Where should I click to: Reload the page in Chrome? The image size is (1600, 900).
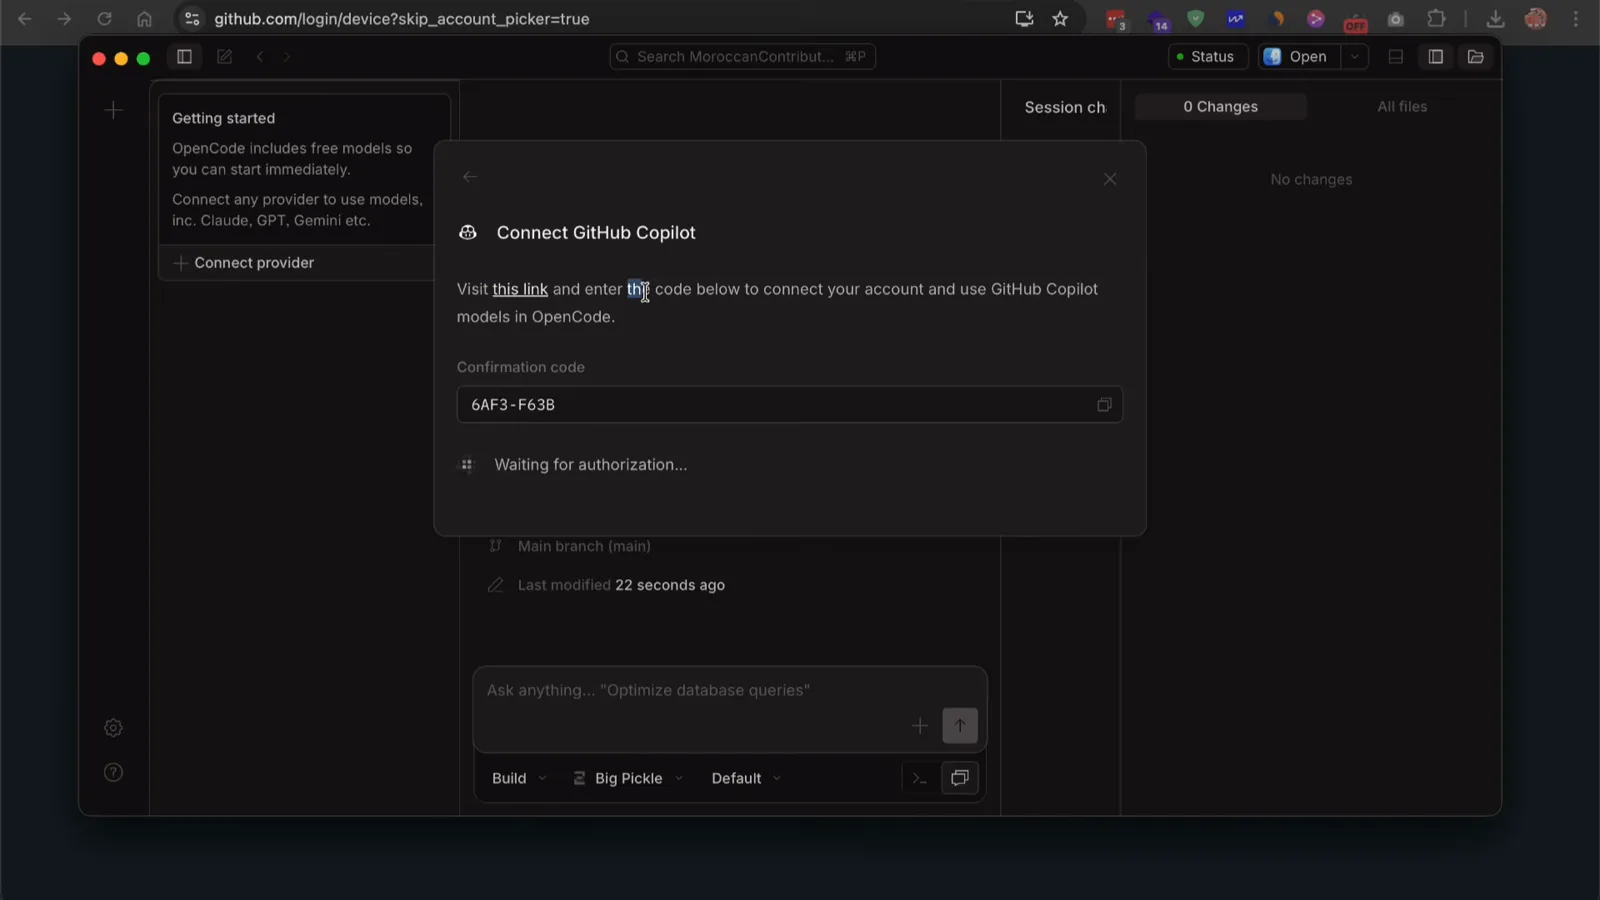pyautogui.click(x=104, y=19)
